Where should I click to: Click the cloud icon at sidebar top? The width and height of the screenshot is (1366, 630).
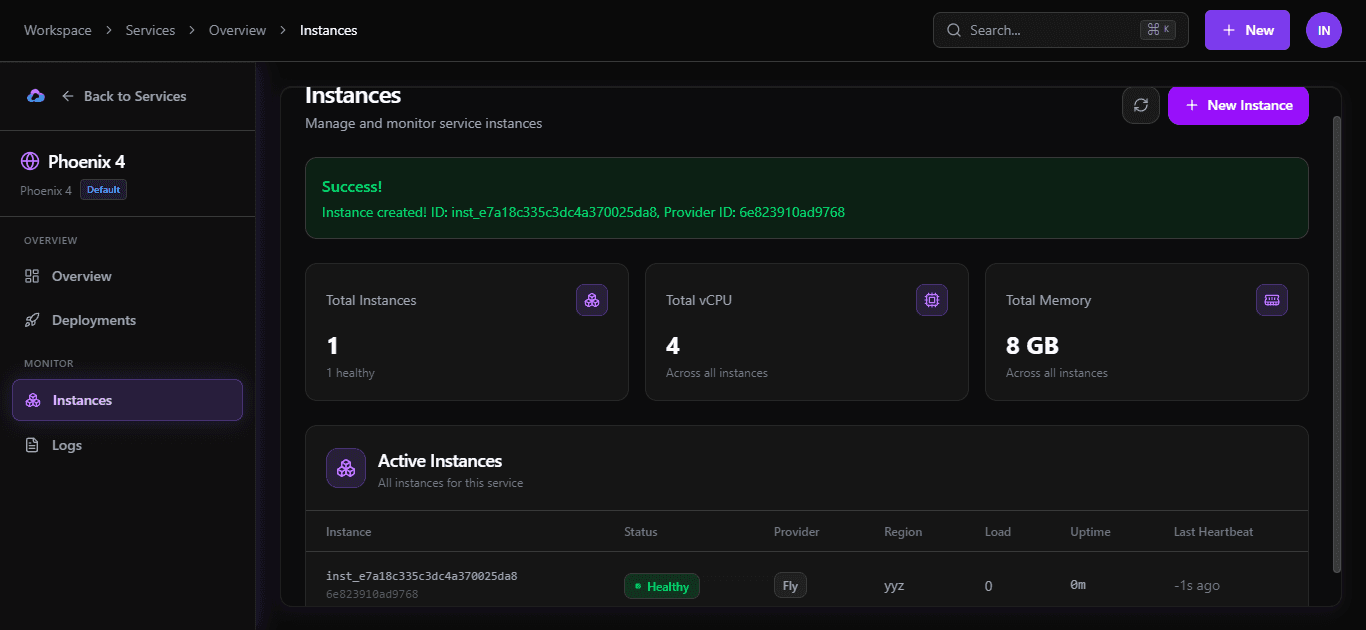point(36,95)
